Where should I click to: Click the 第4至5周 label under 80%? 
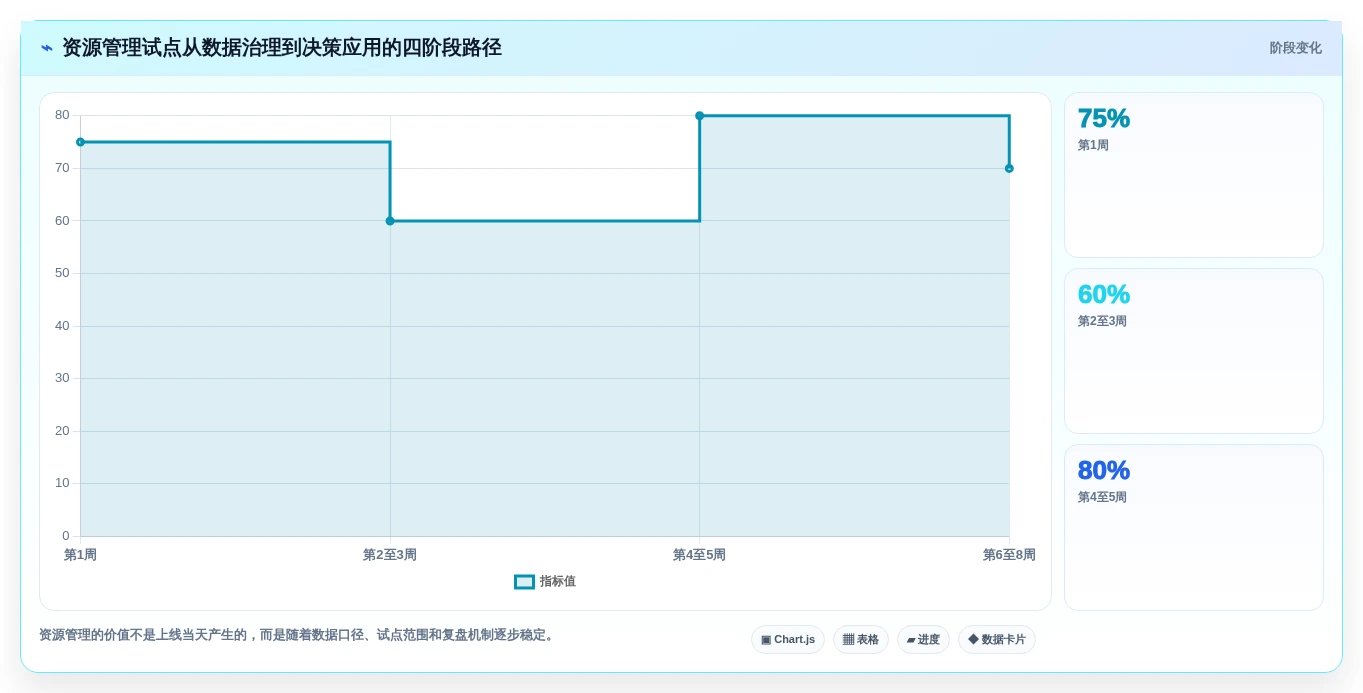pos(1102,498)
